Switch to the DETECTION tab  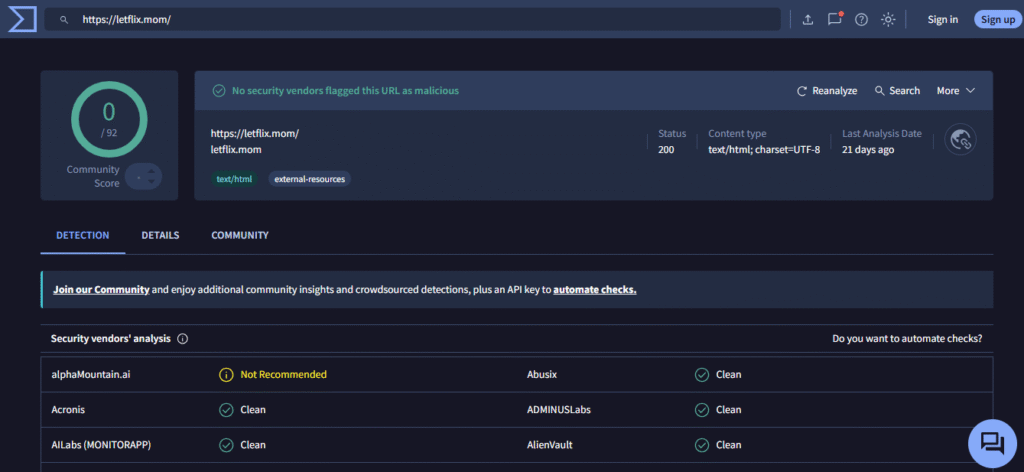[83, 235]
